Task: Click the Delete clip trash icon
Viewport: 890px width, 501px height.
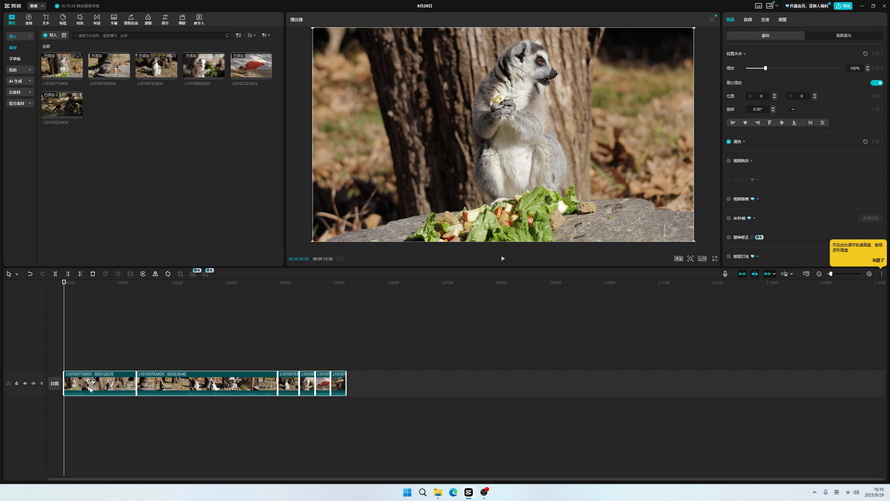Action: (93, 274)
